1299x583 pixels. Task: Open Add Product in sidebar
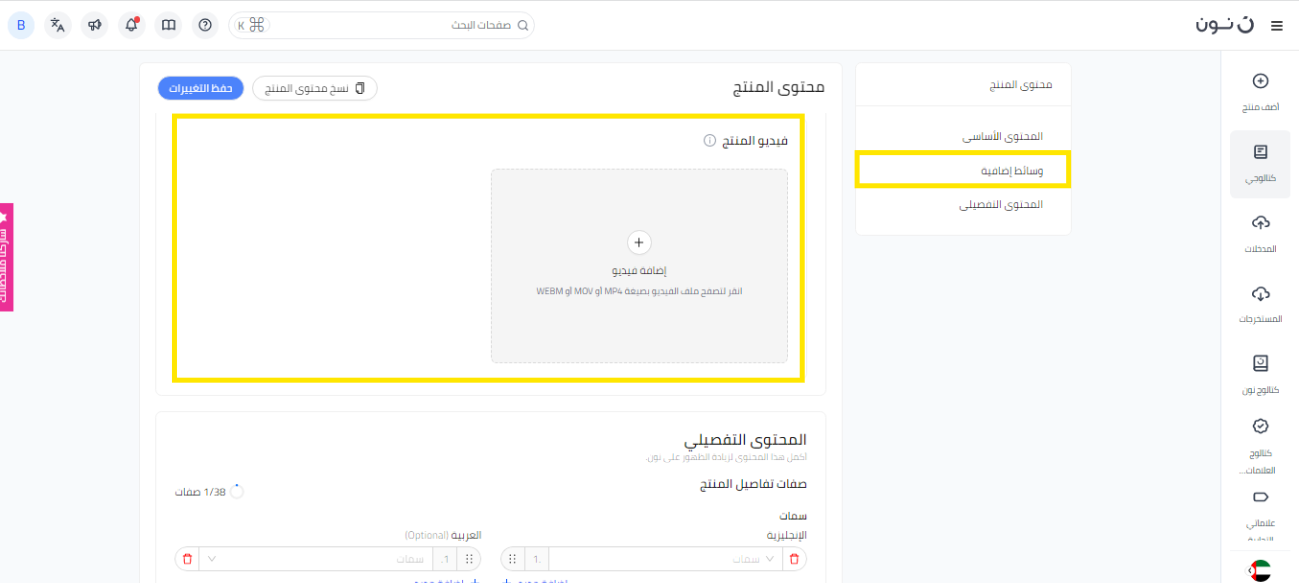pyautogui.click(x=1260, y=89)
